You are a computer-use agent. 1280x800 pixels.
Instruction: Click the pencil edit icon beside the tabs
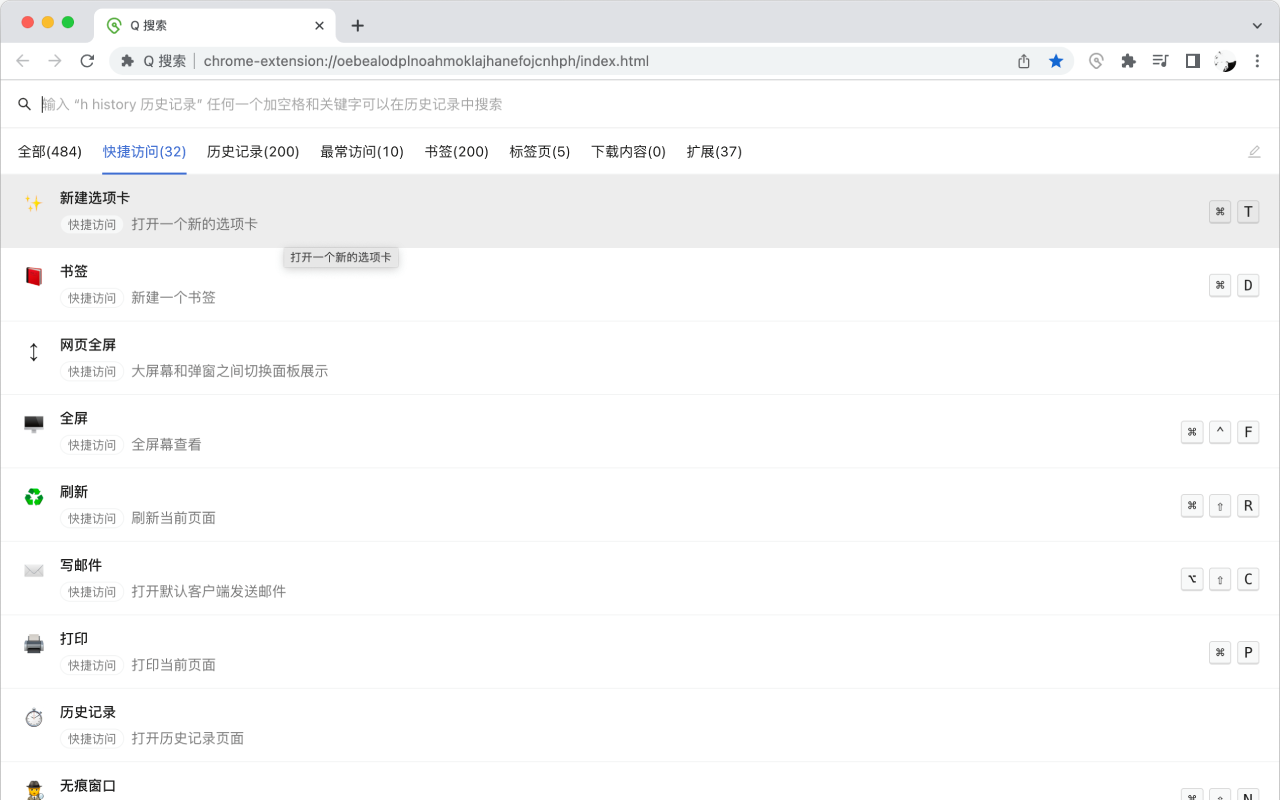pos(1254,152)
